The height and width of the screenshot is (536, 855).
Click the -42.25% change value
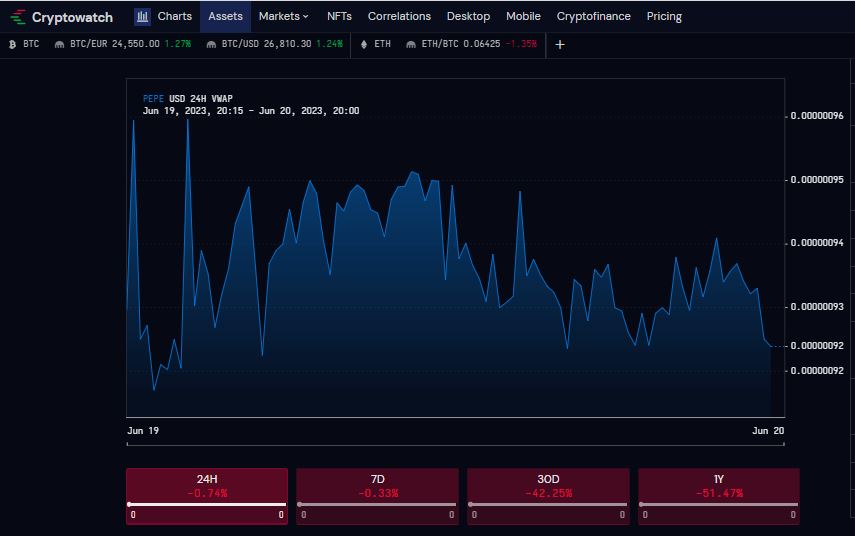coord(549,493)
